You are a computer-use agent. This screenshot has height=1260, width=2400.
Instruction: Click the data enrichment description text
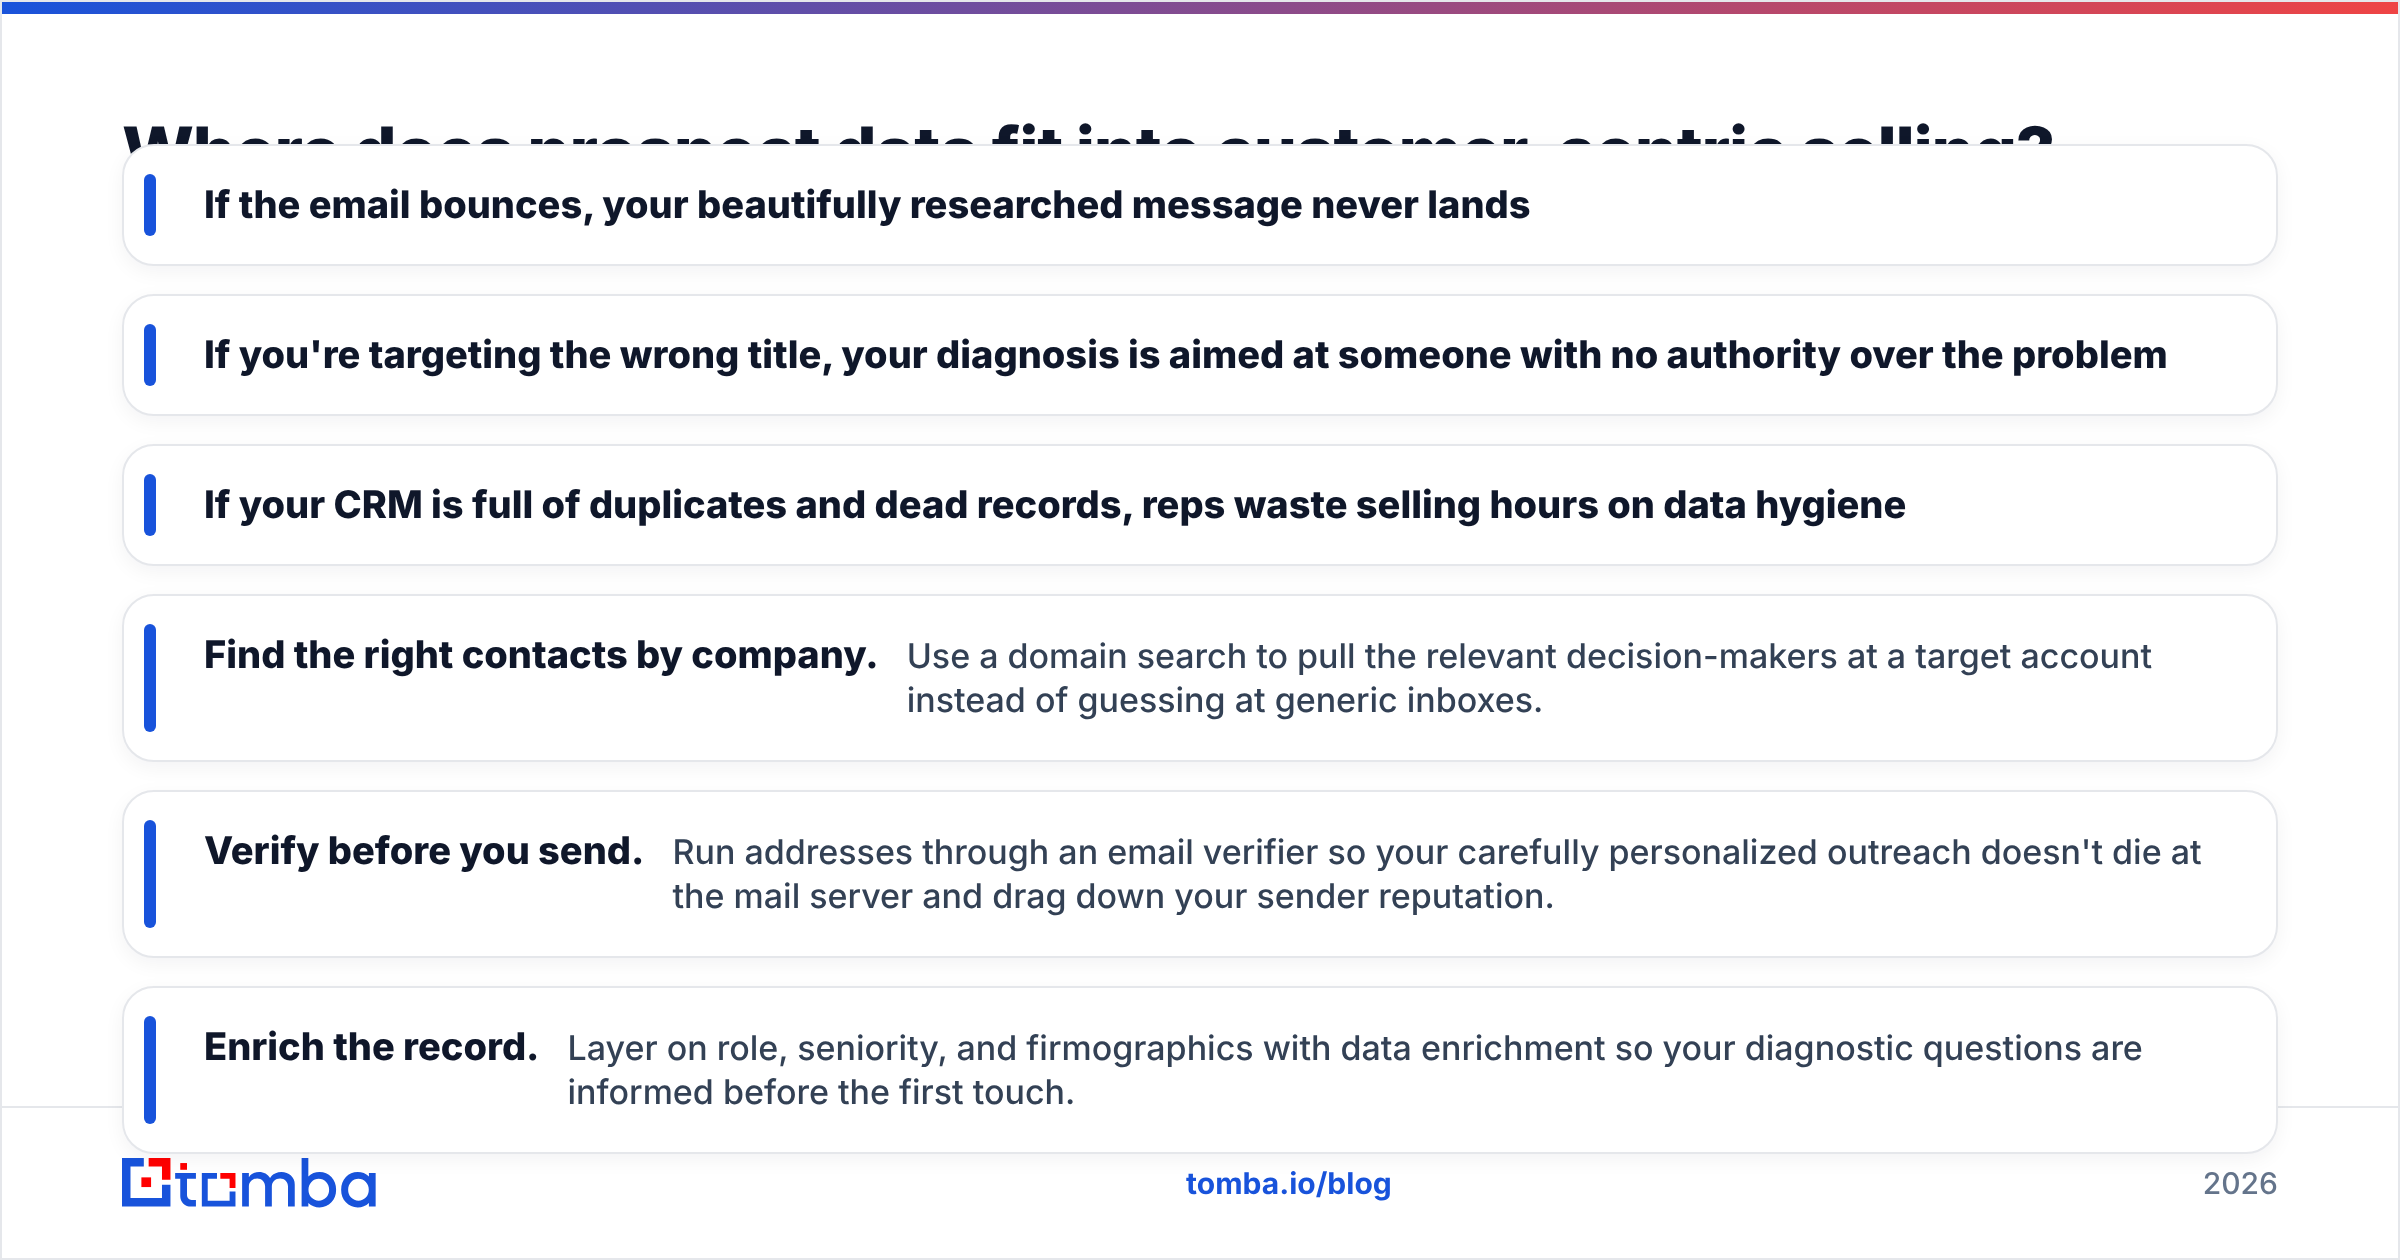click(1354, 1070)
